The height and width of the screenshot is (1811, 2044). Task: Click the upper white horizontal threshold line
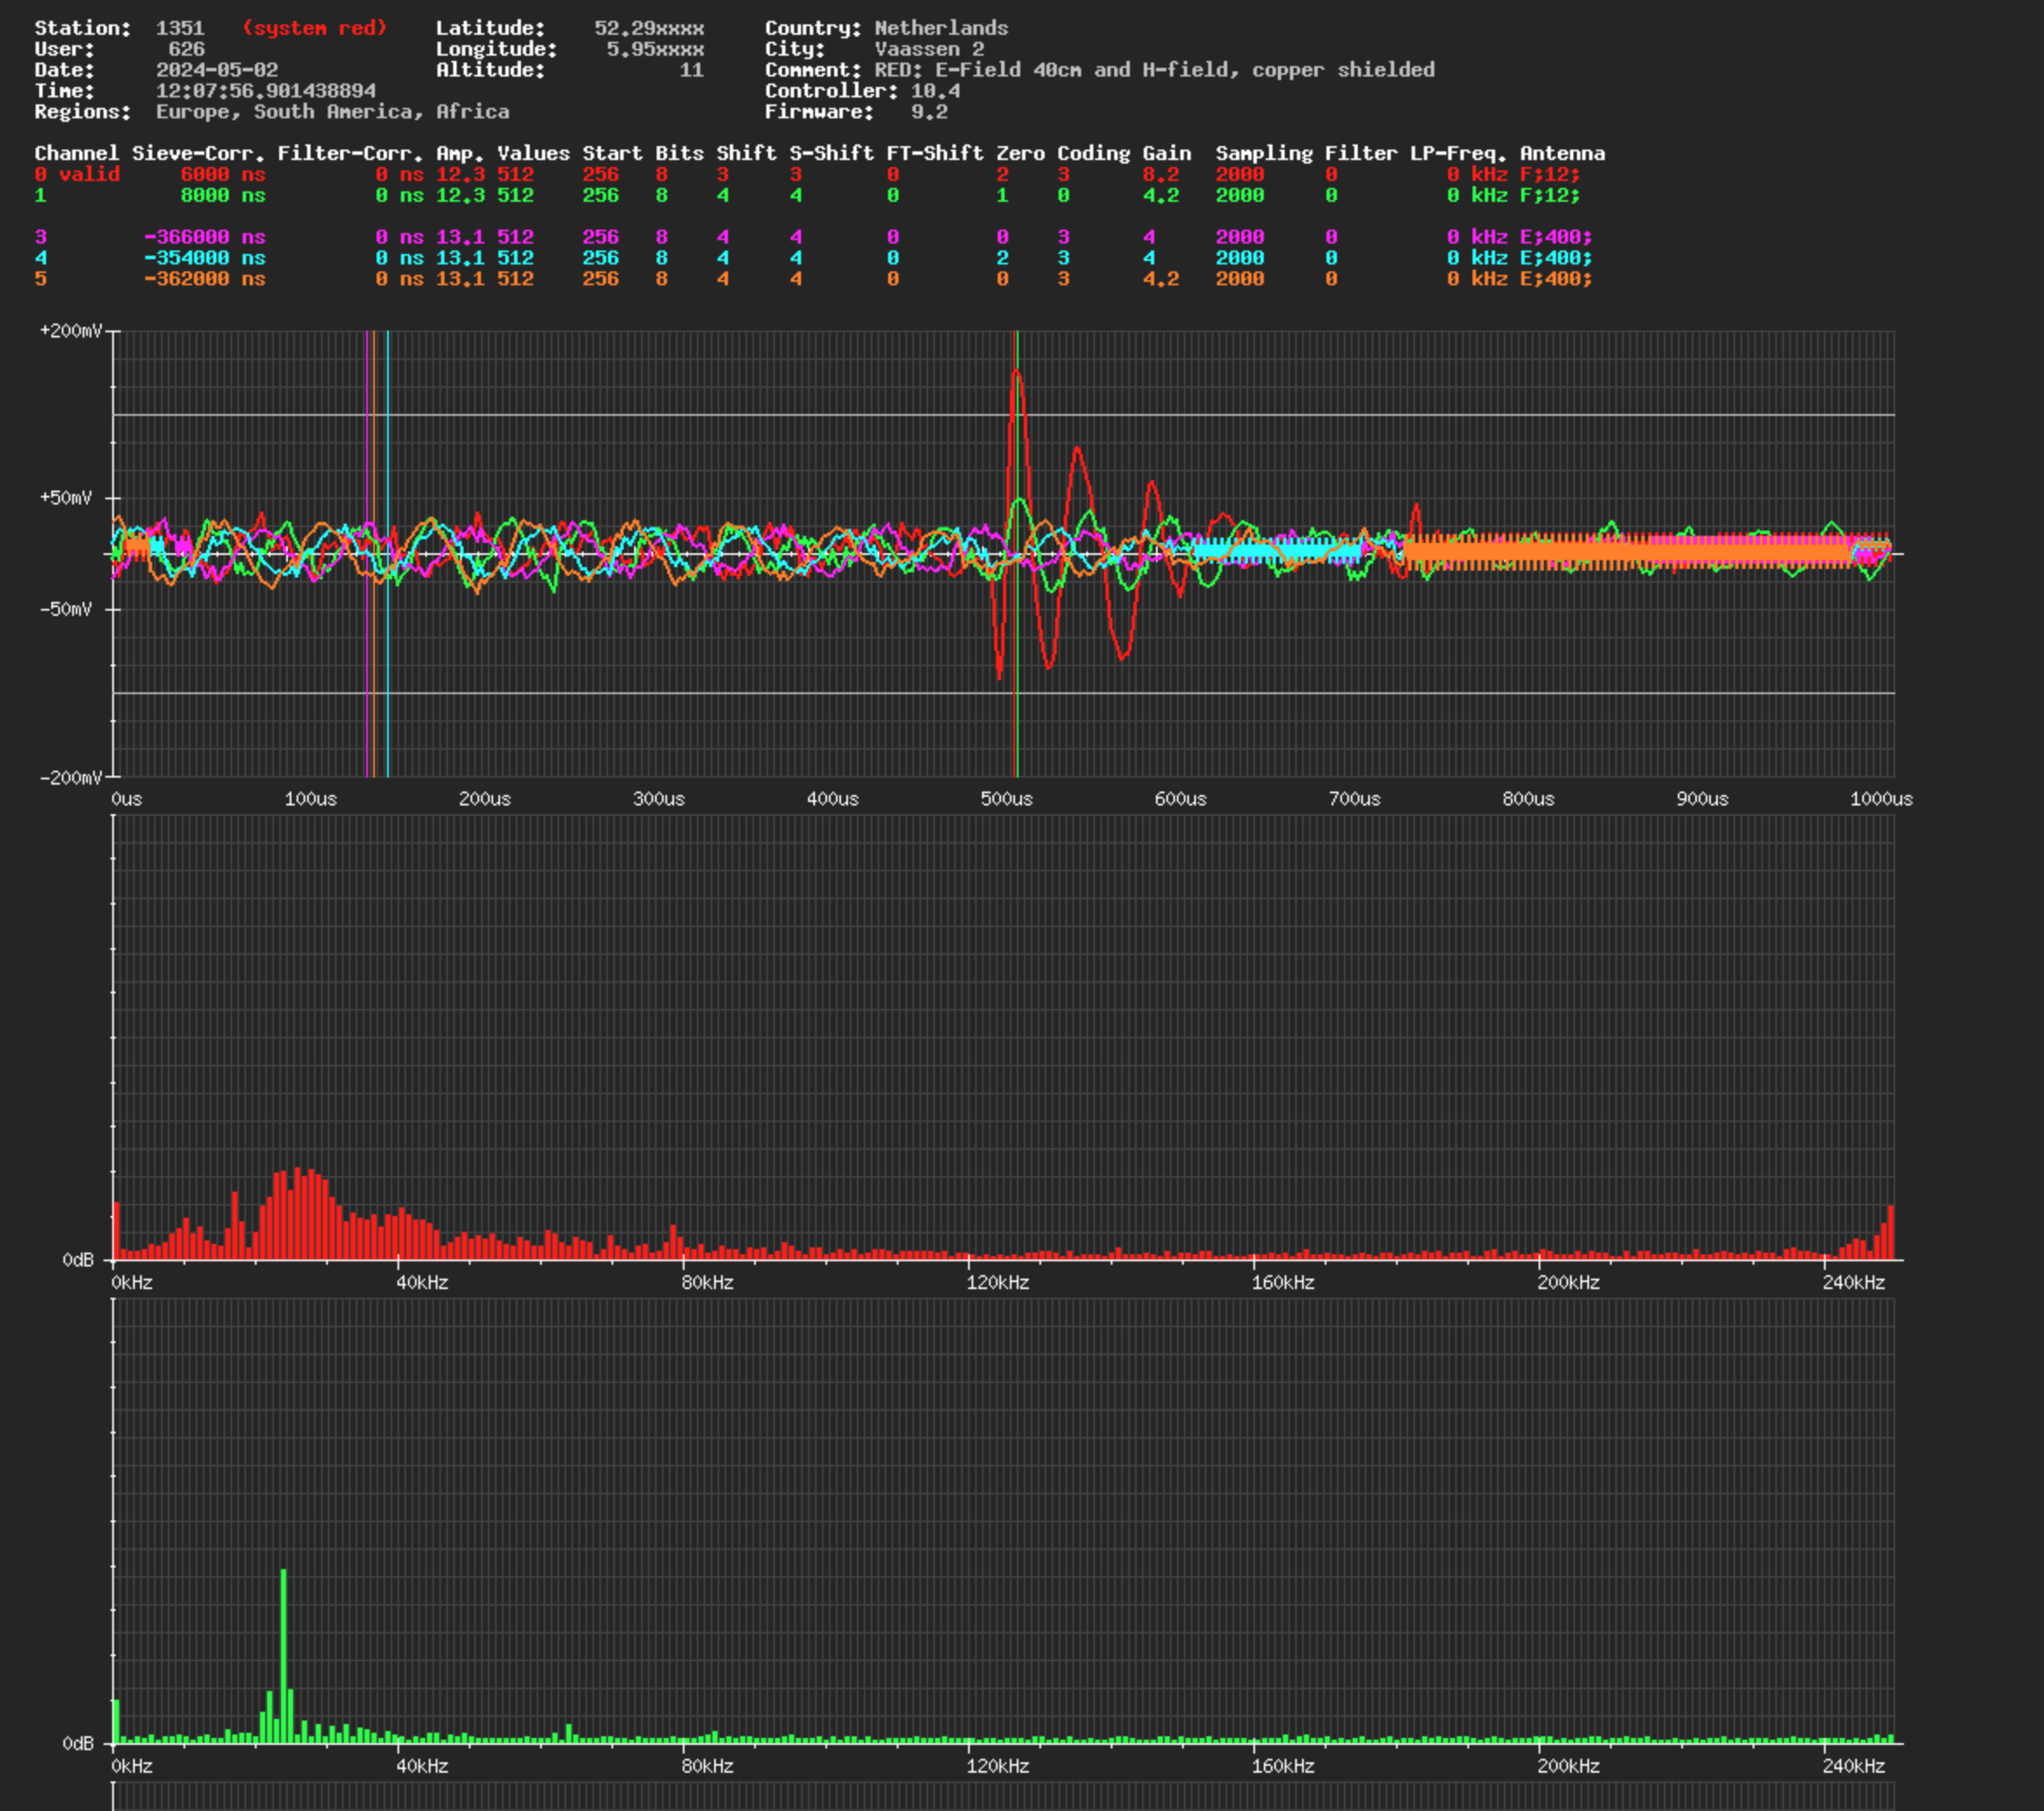tap(1004, 414)
